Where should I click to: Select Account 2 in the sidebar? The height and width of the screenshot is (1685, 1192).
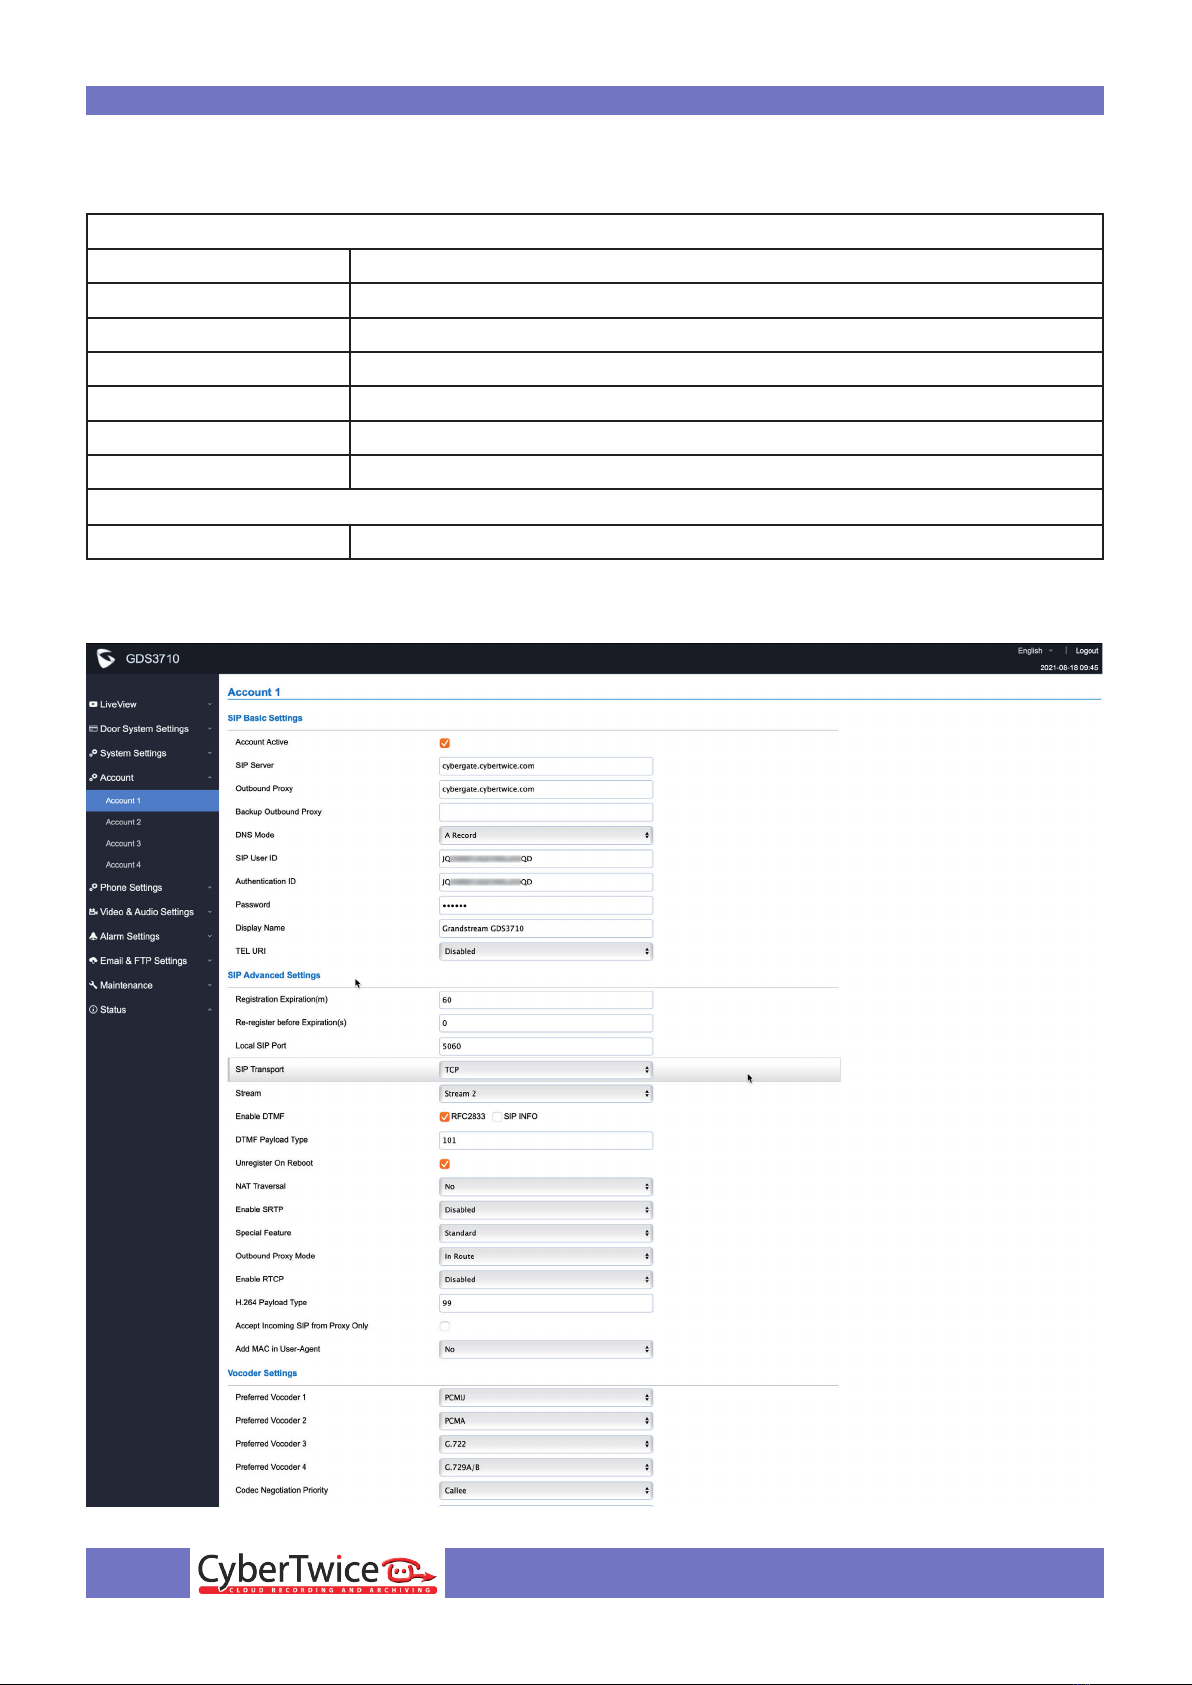(124, 822)
